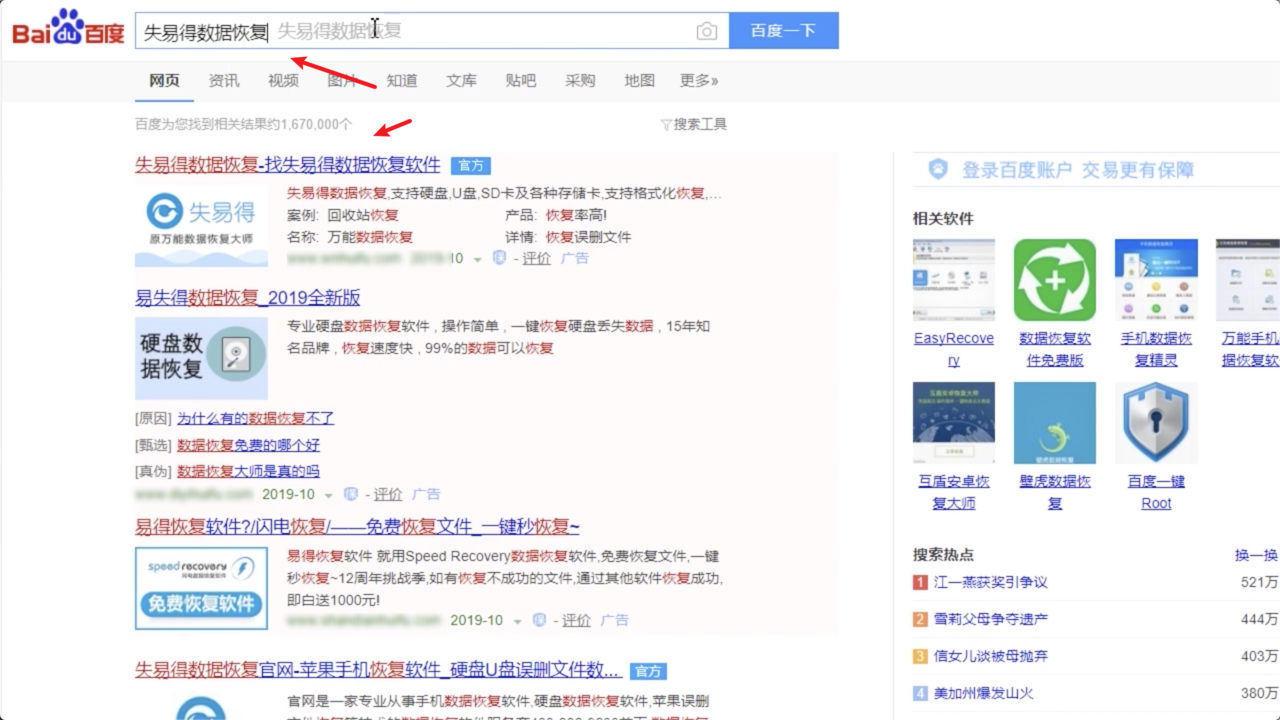The width and height of the screenshot is (1280, 720).
Task: Click shield icon beside third result's 评价
Action: 539,620
